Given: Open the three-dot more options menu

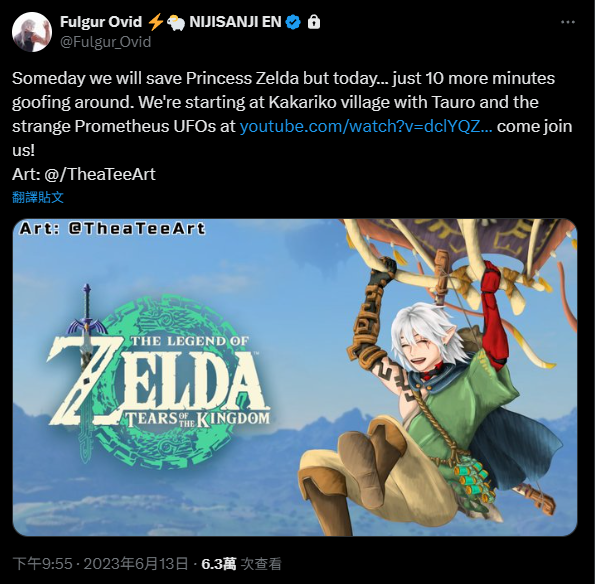Looking at the screenshot, I should [x=567, y=22].
